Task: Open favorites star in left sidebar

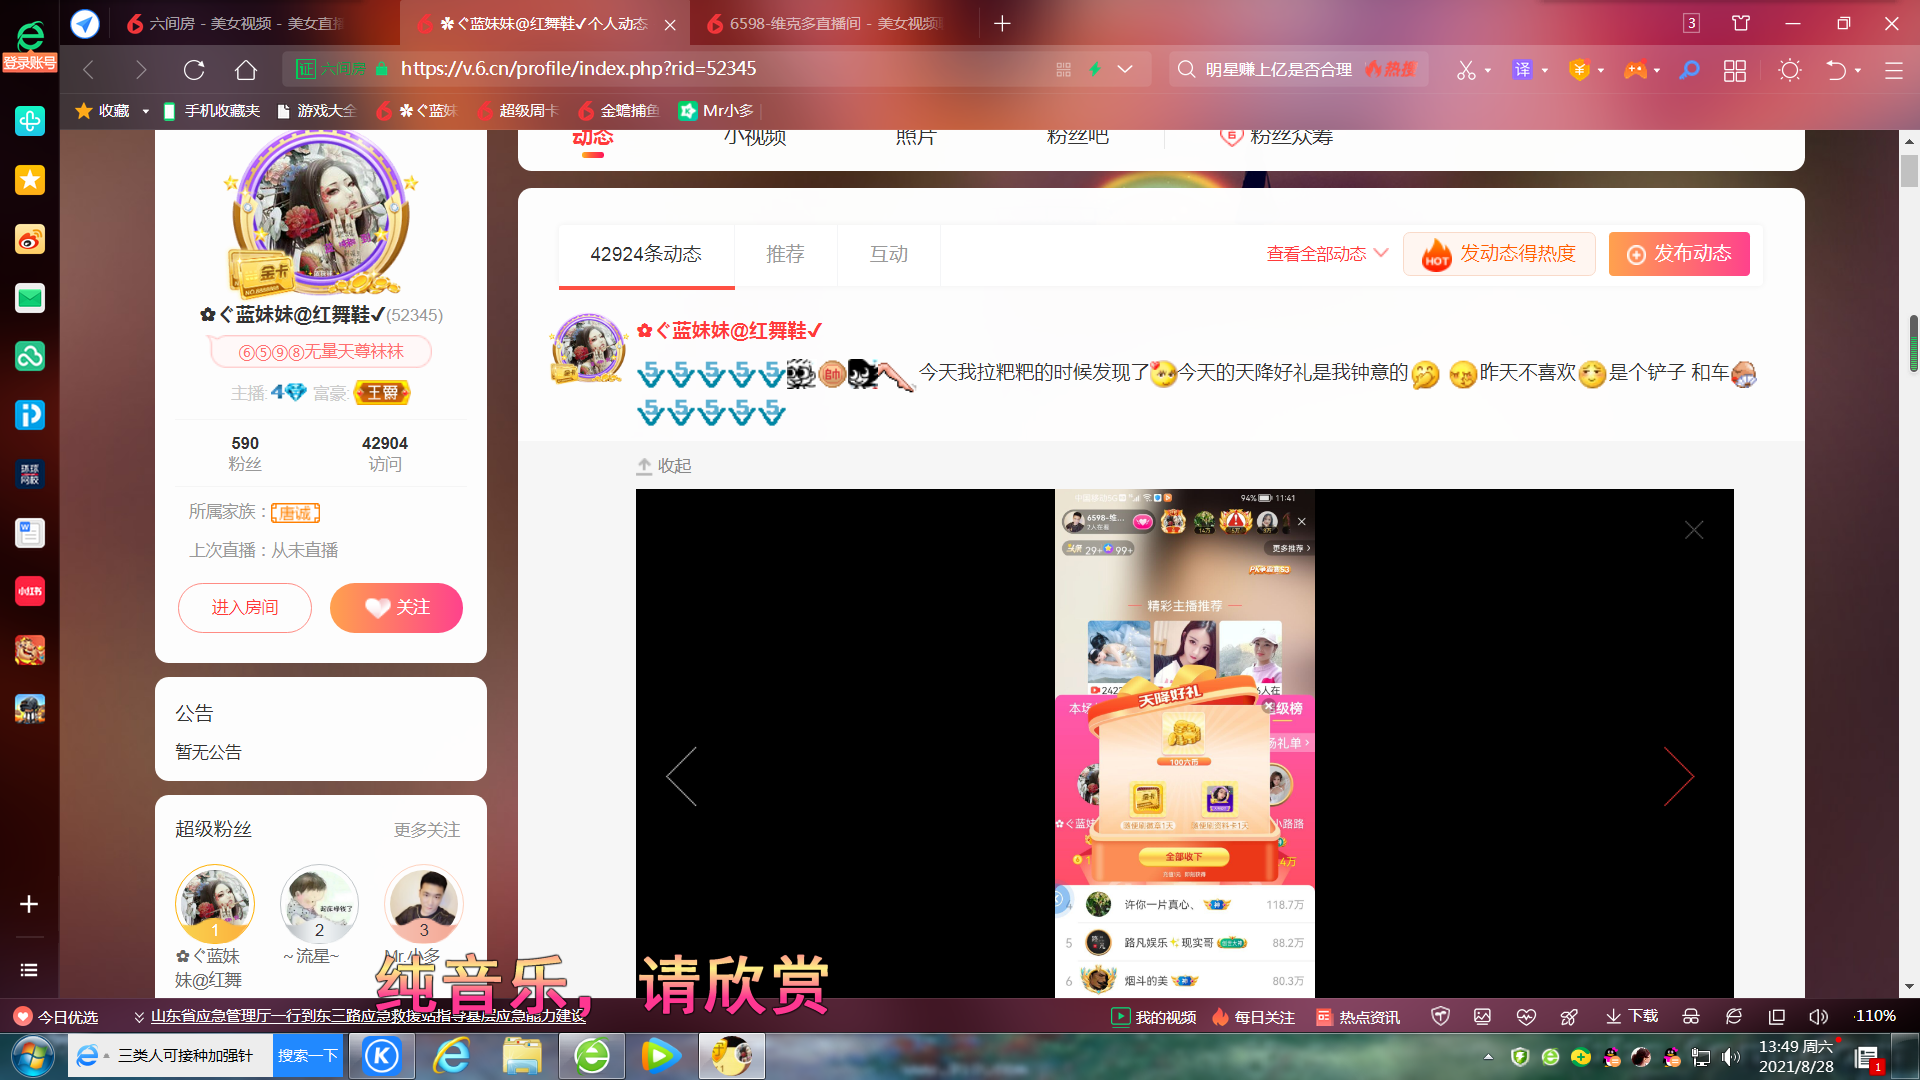Action: click(x=30, y=180)
